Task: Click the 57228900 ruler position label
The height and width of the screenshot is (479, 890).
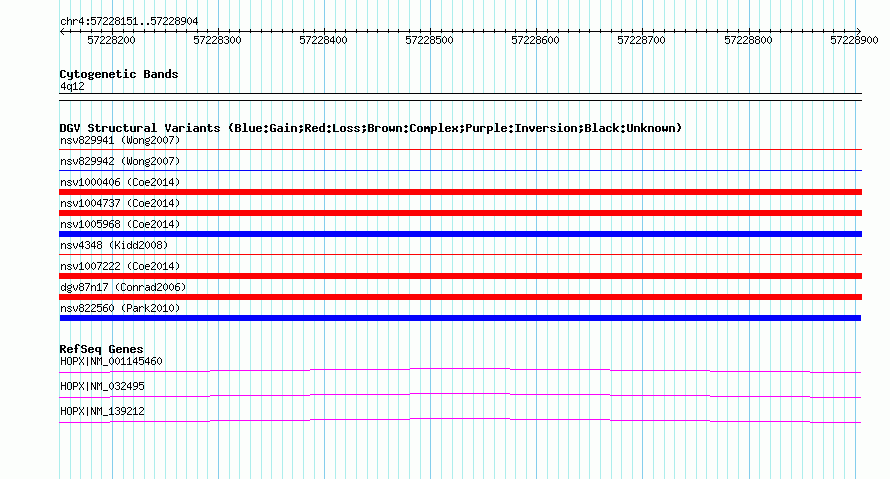Action: click(x=854, y=40)
